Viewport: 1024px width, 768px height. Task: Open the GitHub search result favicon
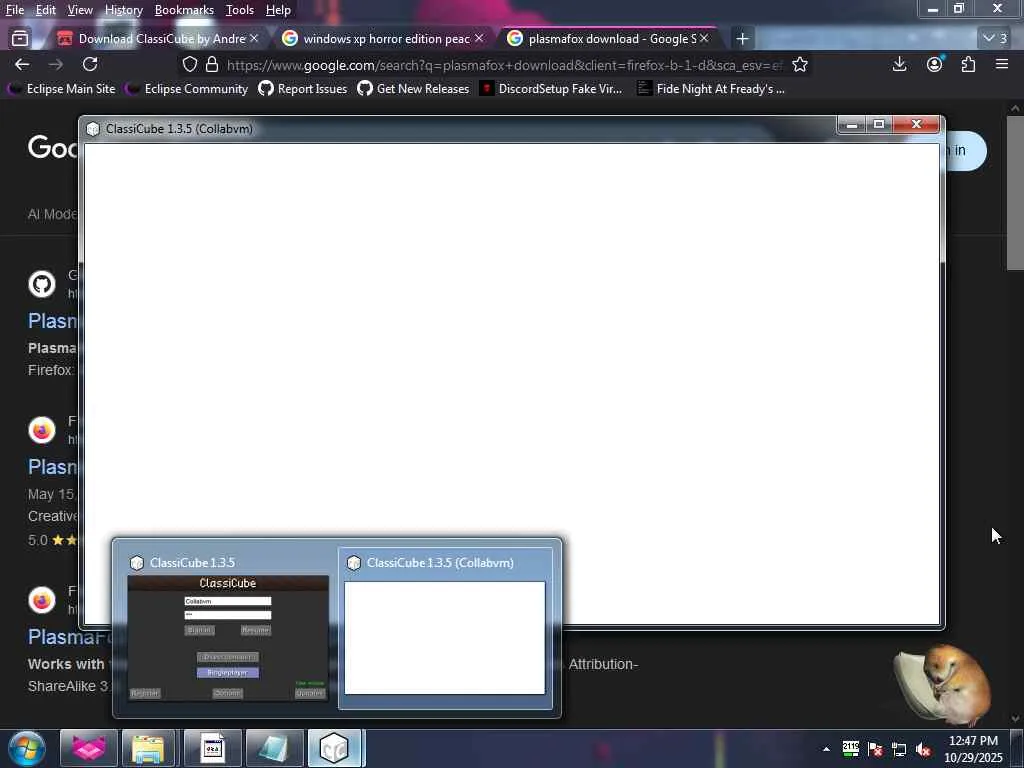pos(42,284)
